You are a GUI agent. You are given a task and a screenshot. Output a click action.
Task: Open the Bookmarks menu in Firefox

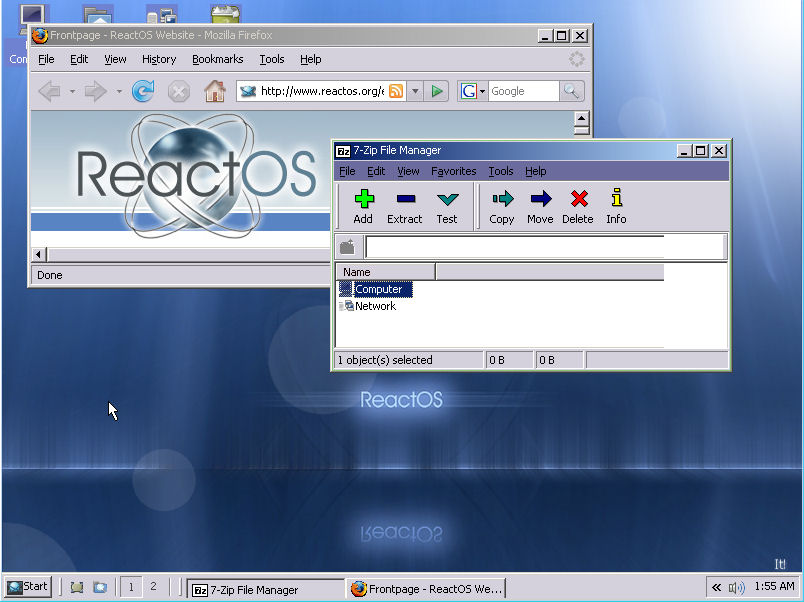coord(216,59)
